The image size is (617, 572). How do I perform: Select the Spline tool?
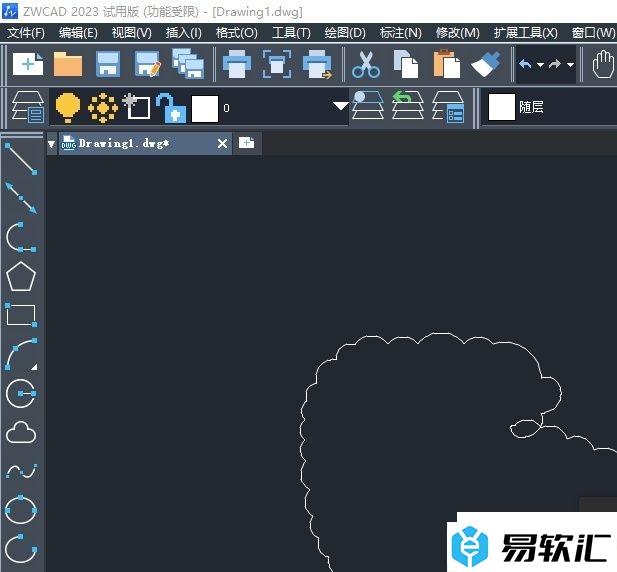[21, 471]
